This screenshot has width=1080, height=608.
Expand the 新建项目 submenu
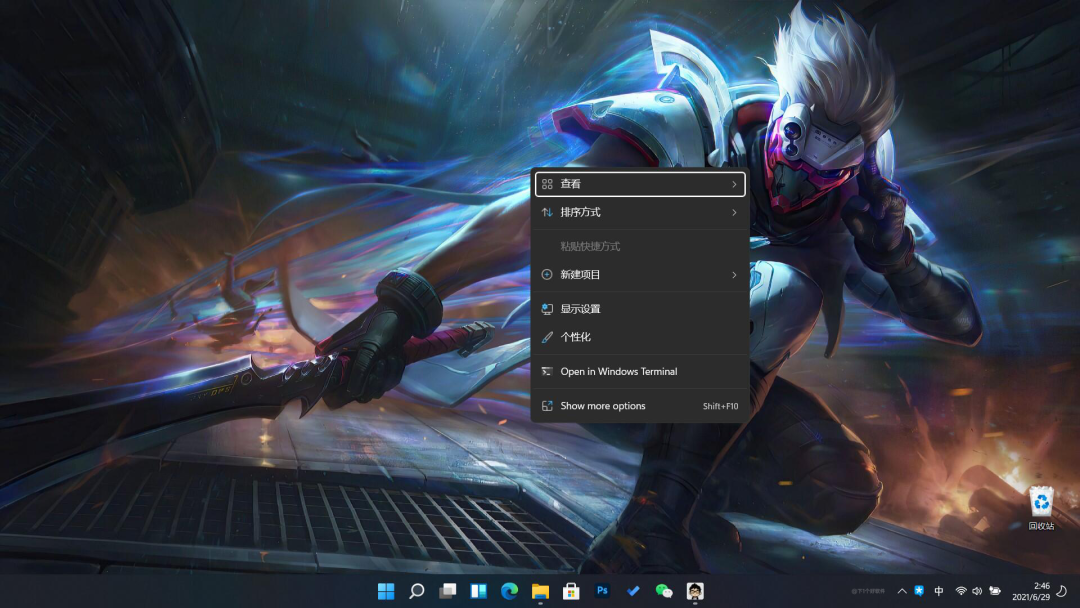click(640, 275)
